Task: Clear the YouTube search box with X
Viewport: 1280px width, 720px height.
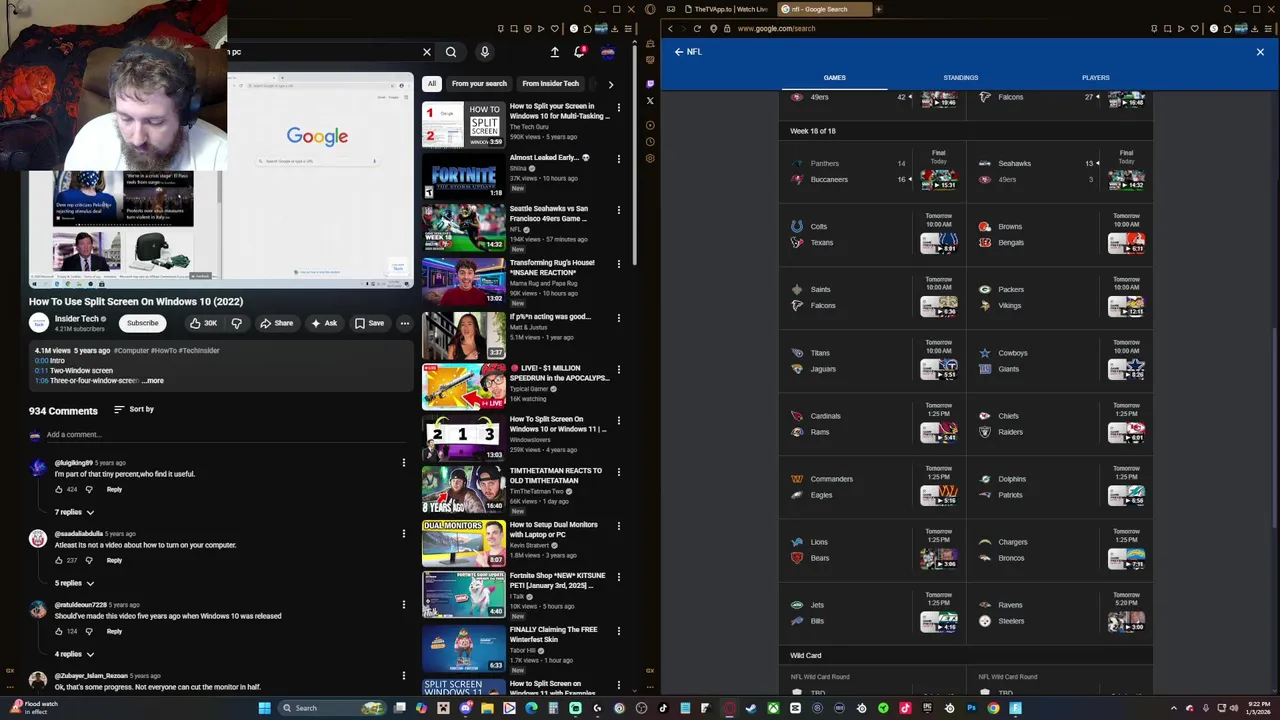Action: pos(427,52)
